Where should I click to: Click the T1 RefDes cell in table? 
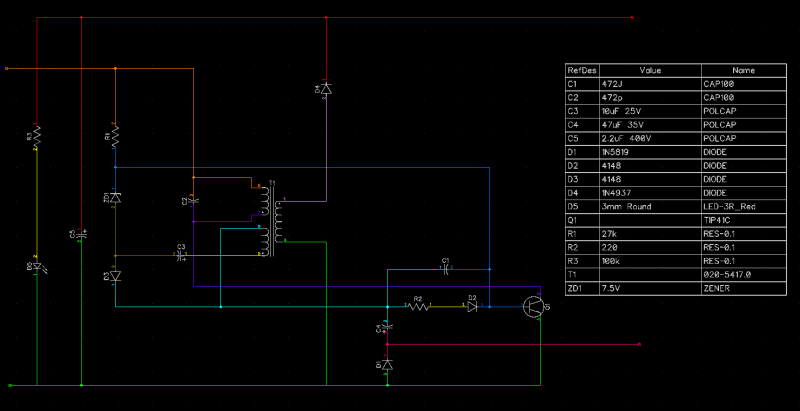(582, 275)
